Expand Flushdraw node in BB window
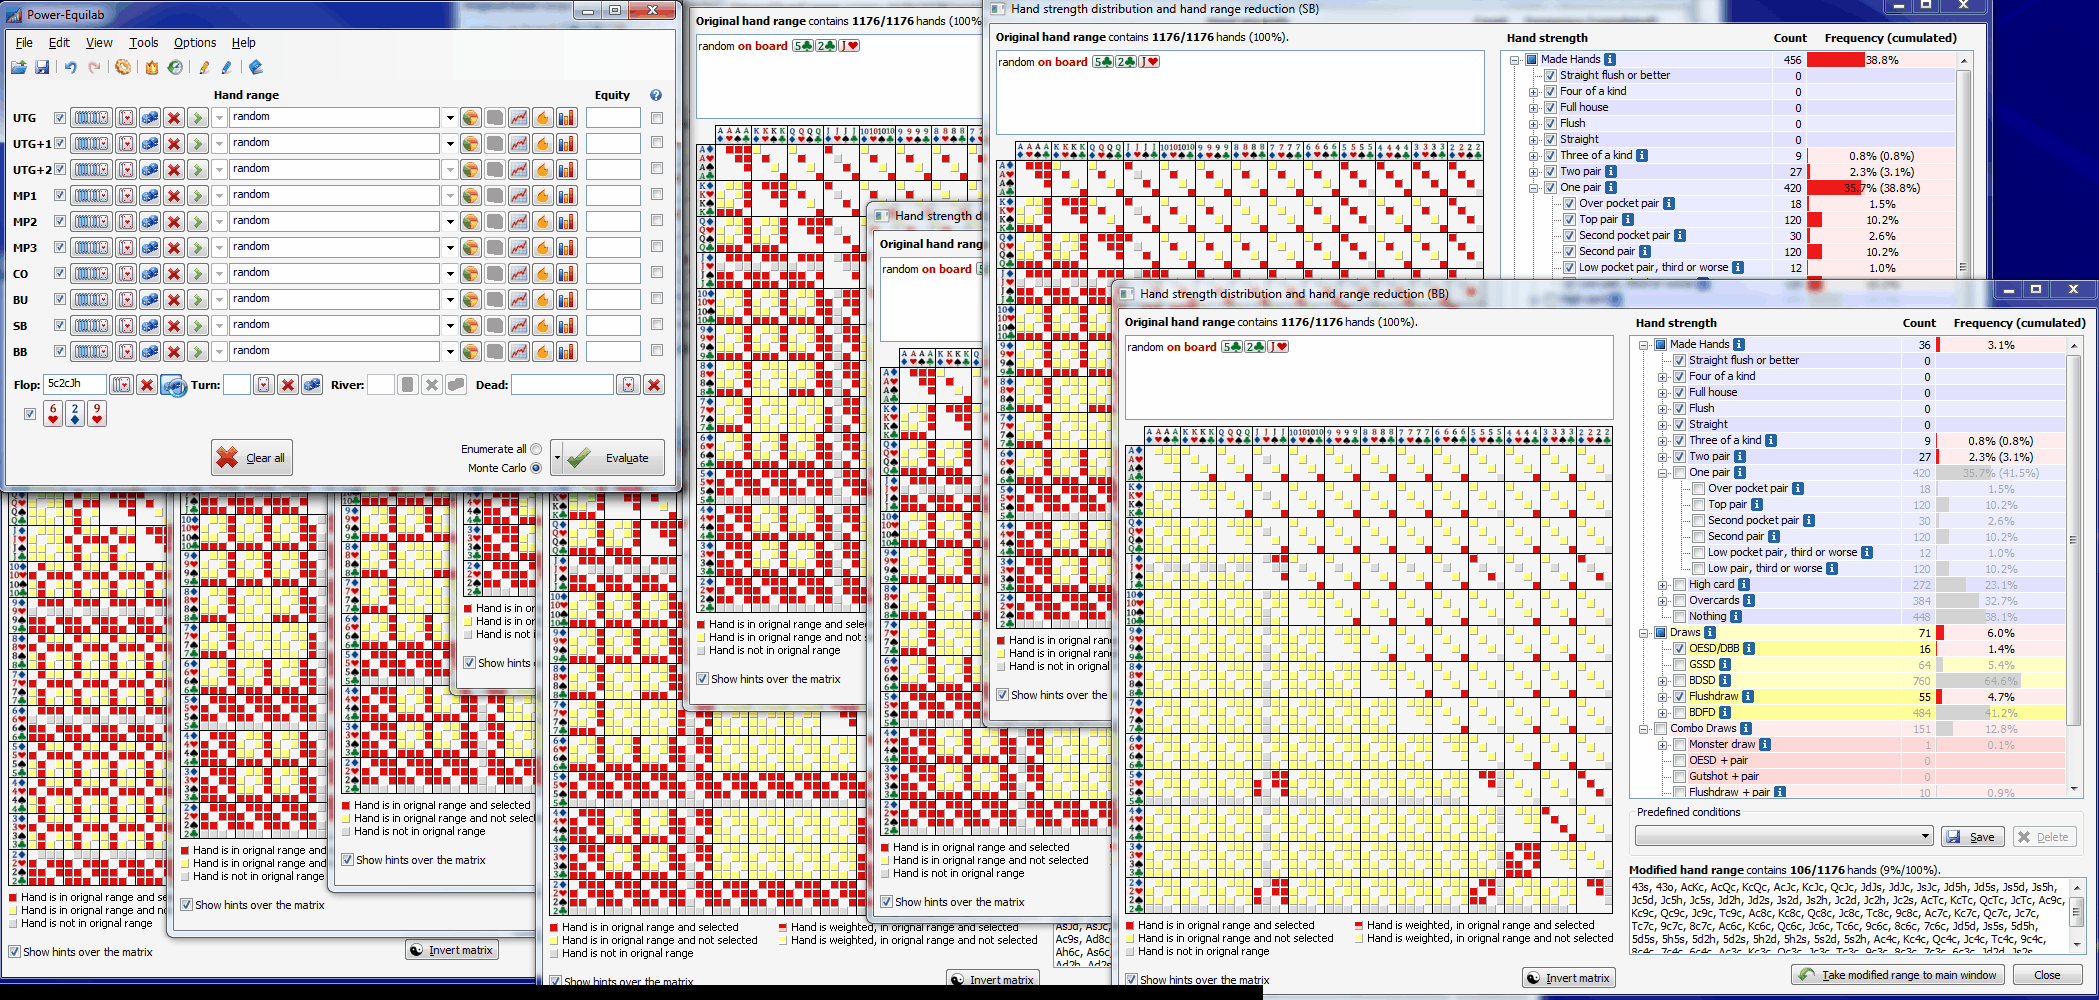Image resolution: width=2099 pixels, height=1000 pixels. [x=1663, y=697]
